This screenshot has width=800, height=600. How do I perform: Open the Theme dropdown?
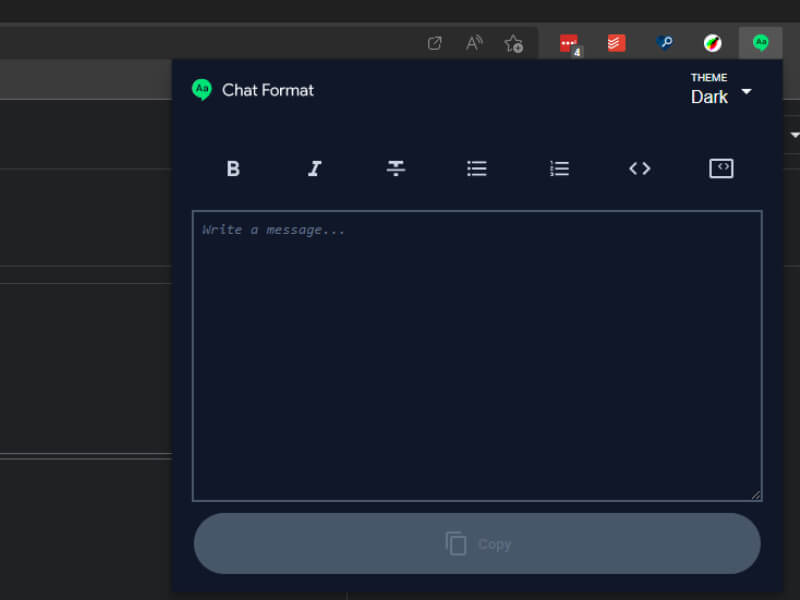click(722, 88)
